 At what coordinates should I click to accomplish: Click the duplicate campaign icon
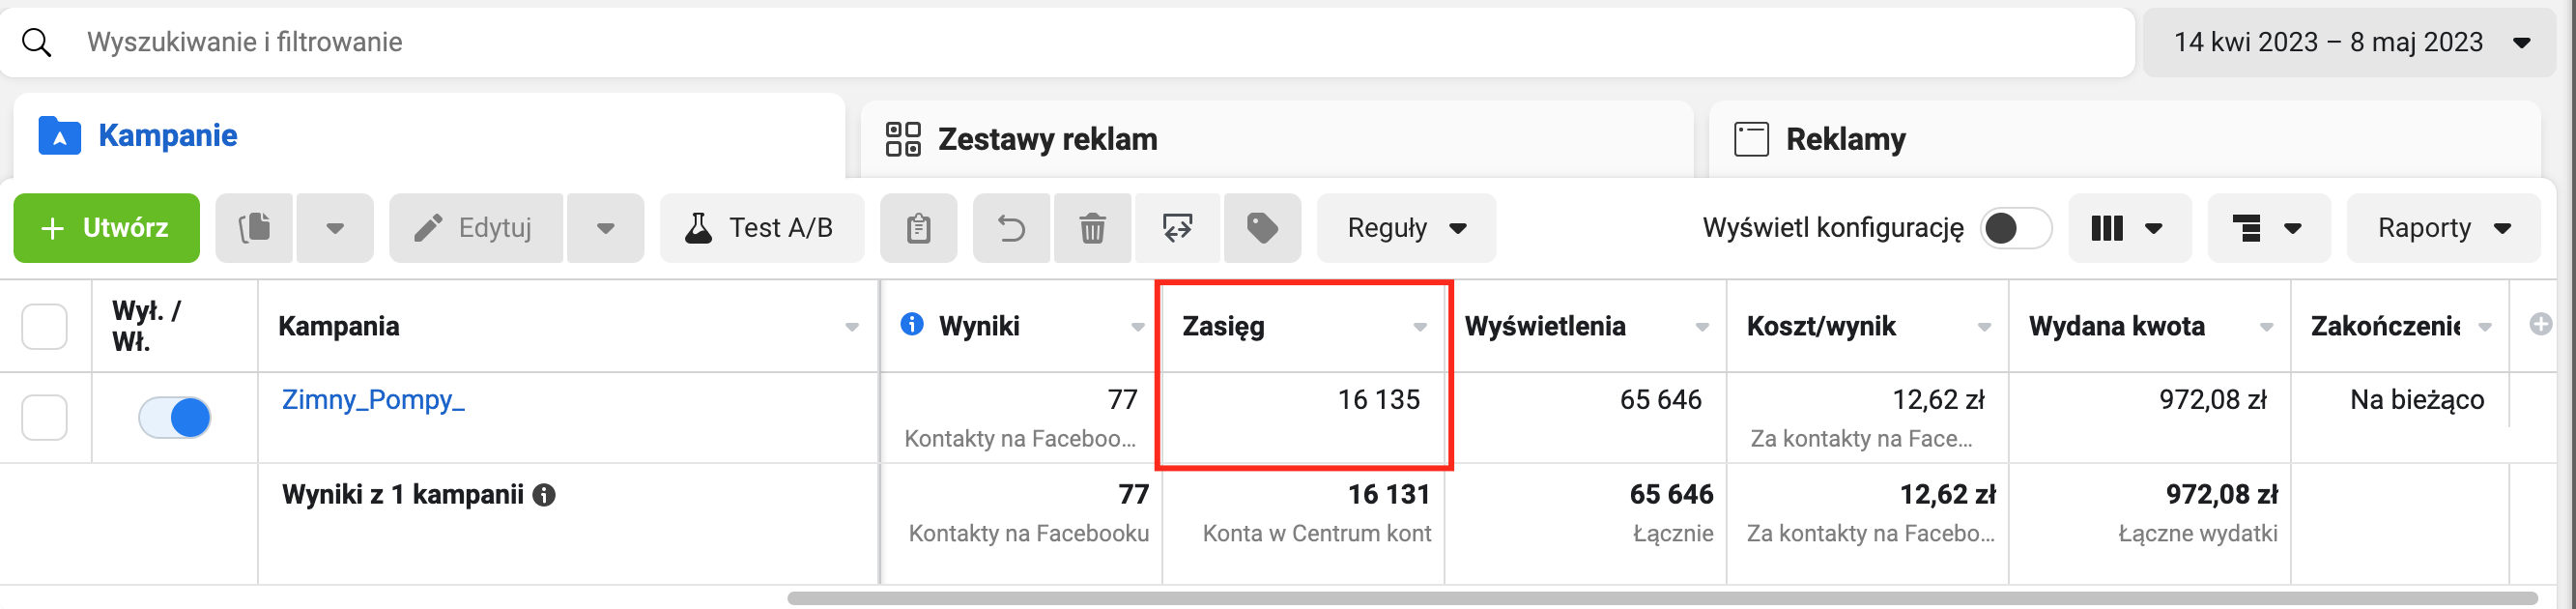[x=254, y=228]
